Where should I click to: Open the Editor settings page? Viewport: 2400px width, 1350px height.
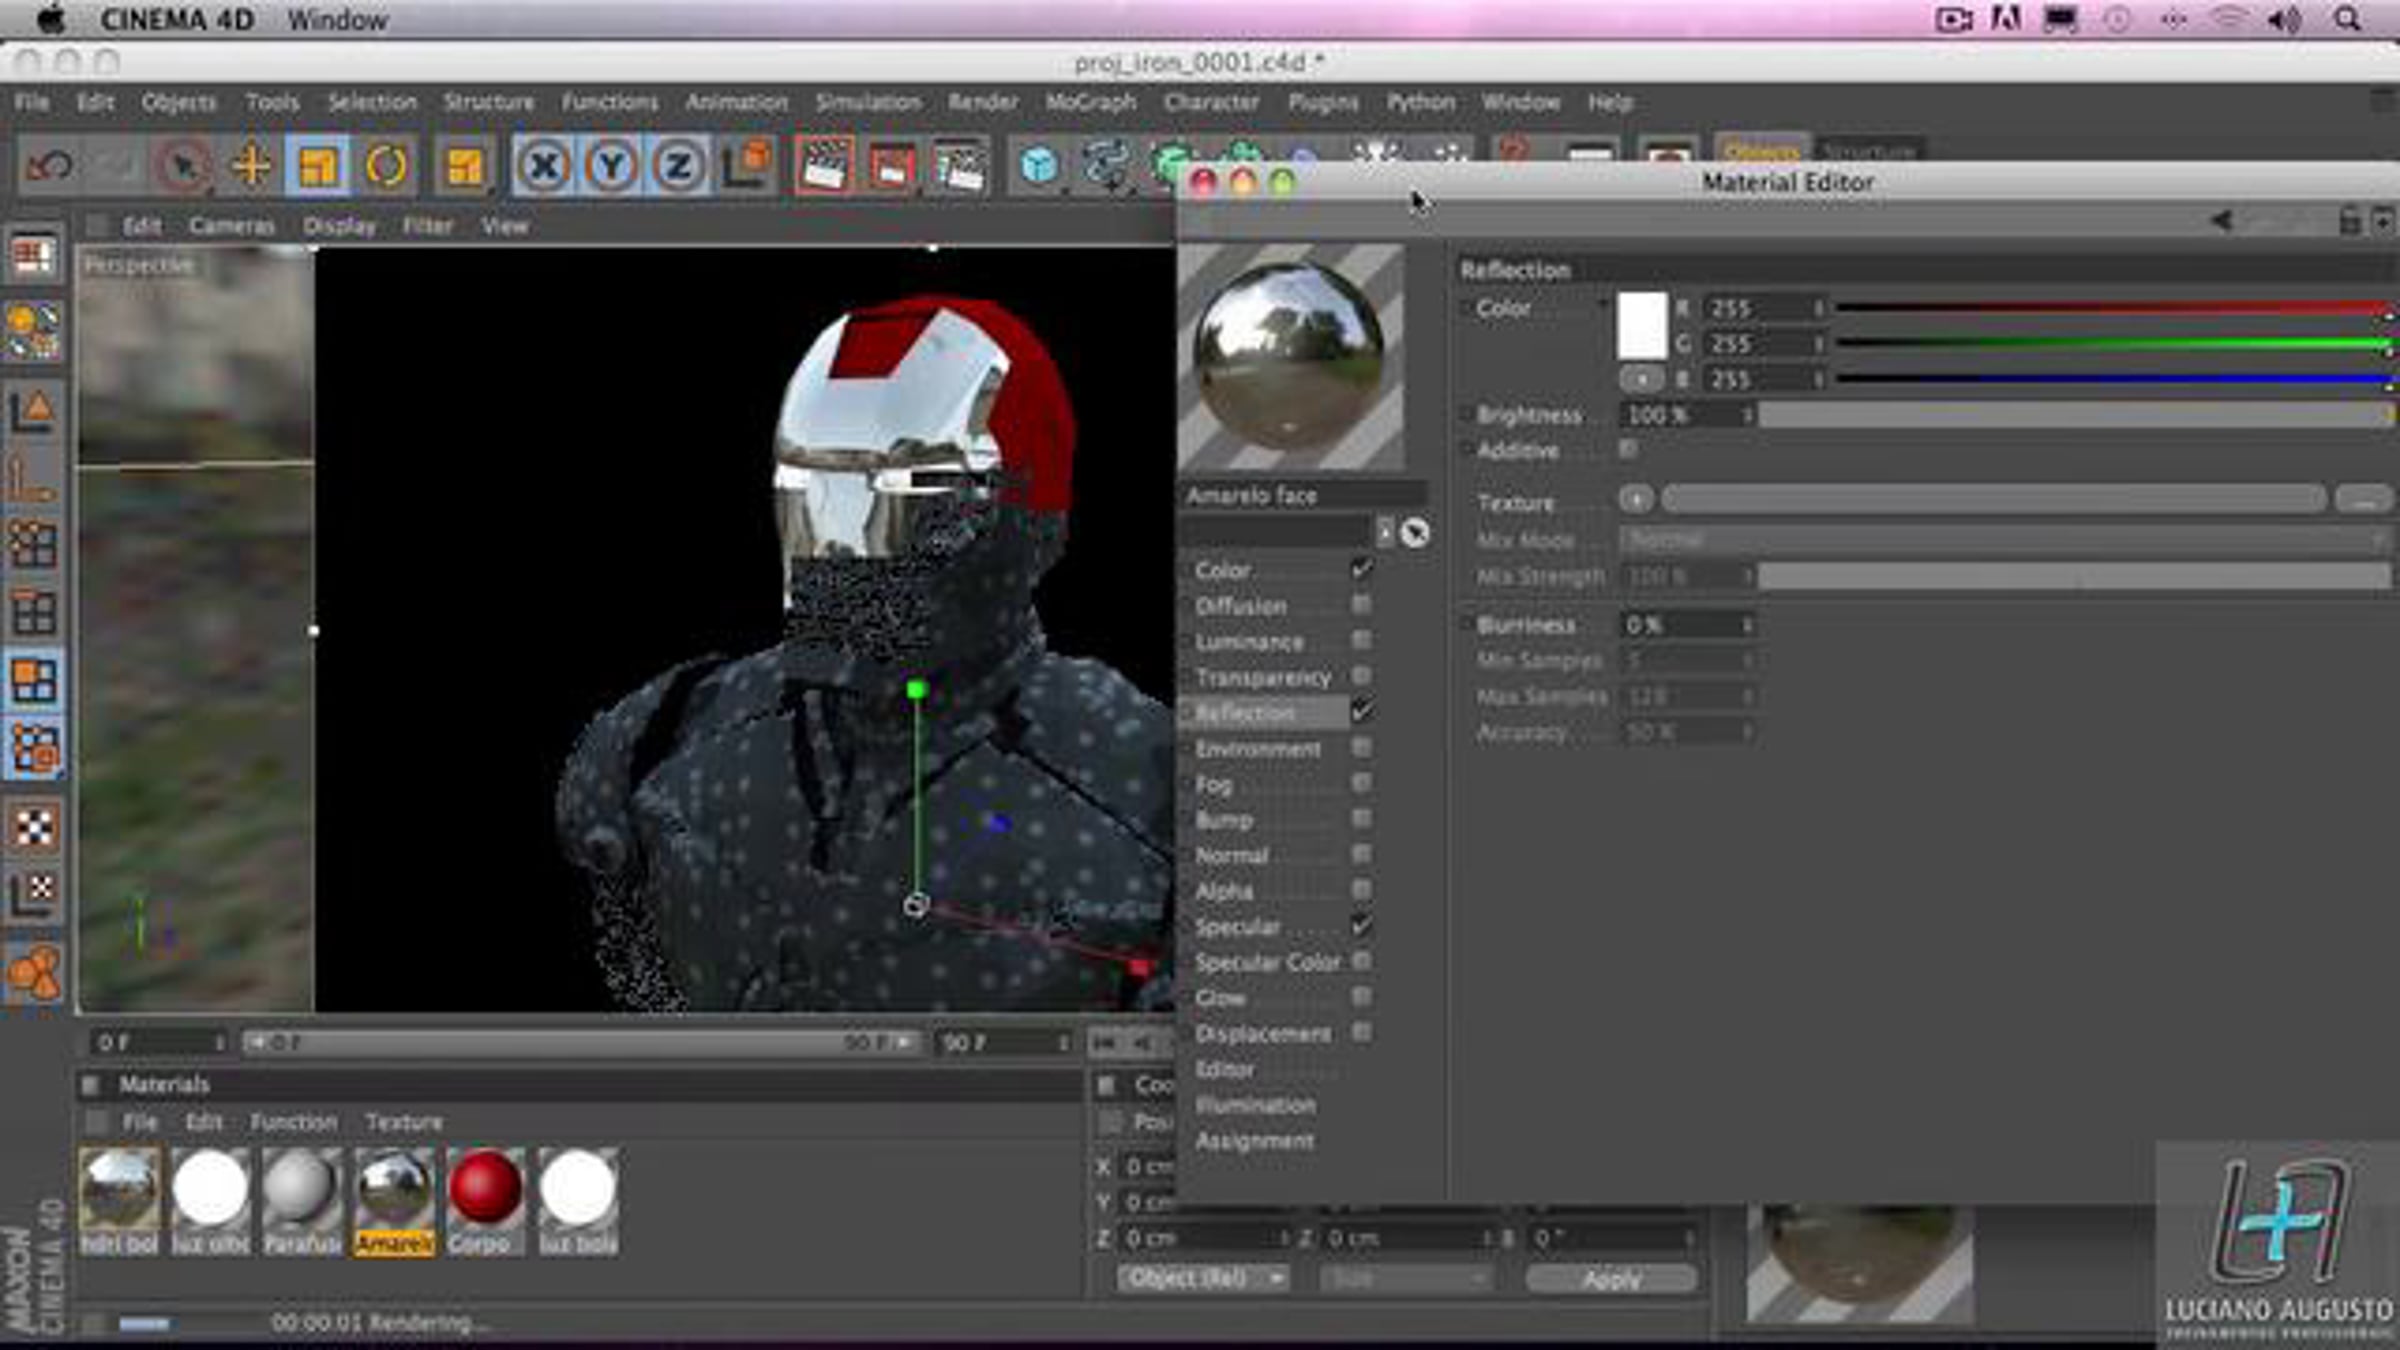pos(1225,1069)
